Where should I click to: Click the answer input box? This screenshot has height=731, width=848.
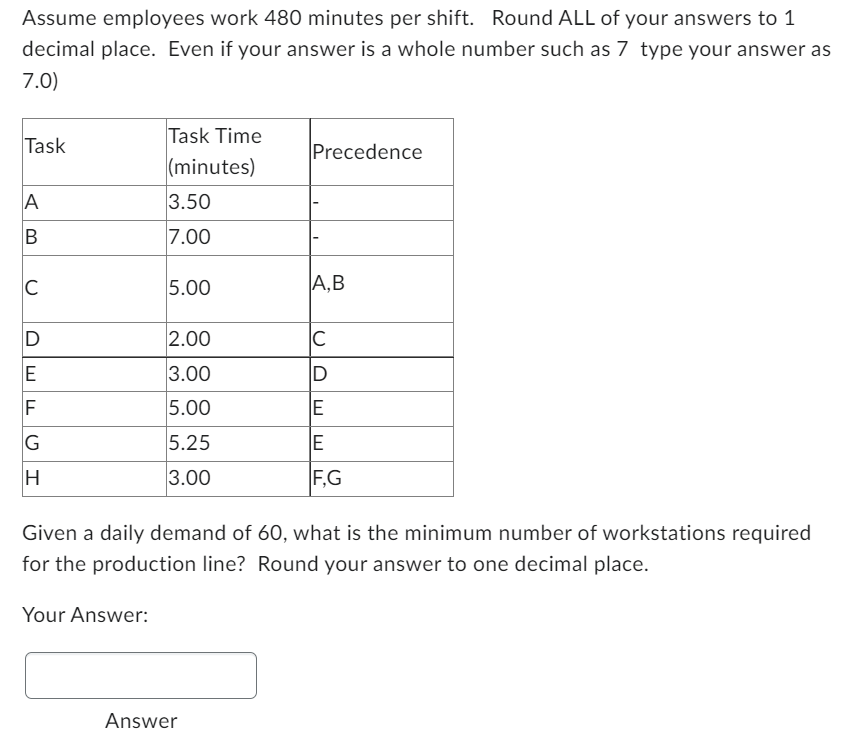[140, 674]
